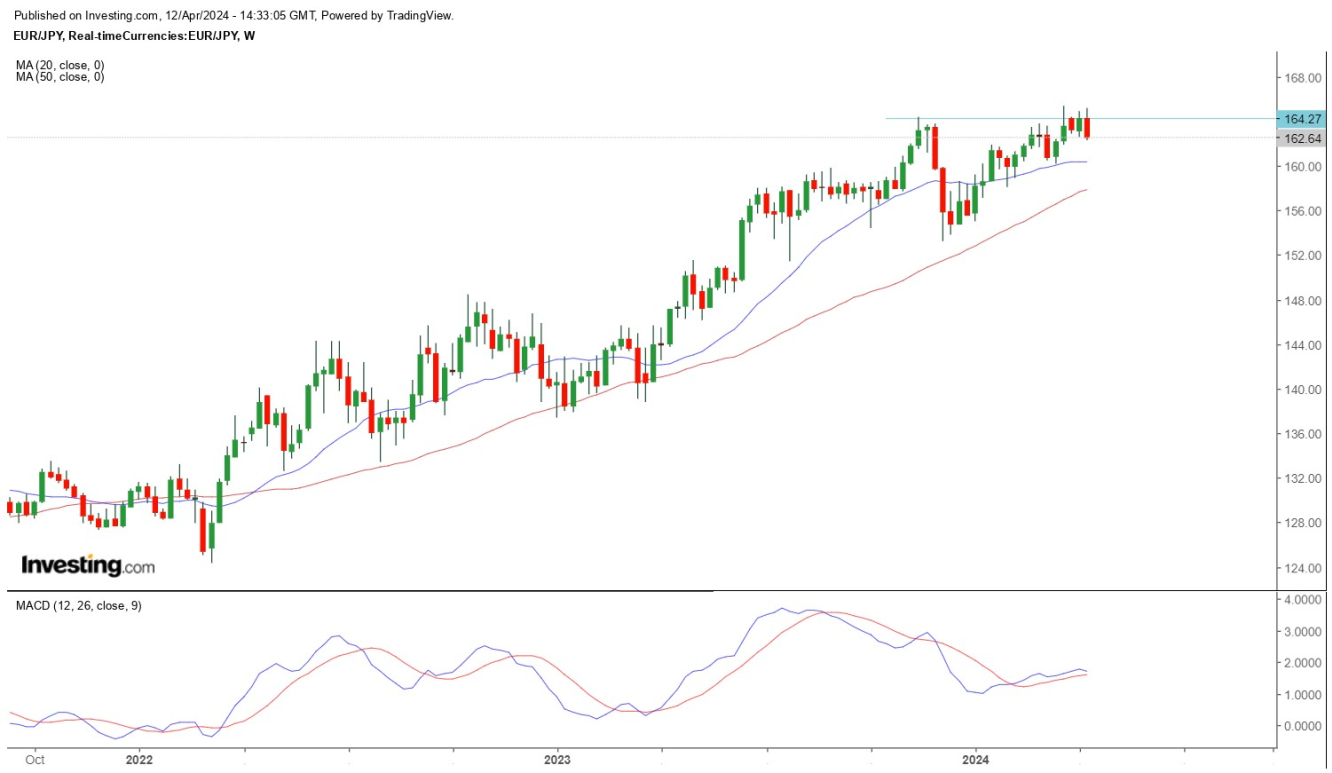The height and width of the screenshot is (773, 1332).
Task: Click the 148.00 price axis label
Action: pyautogui.click(x=1303, y=301)
